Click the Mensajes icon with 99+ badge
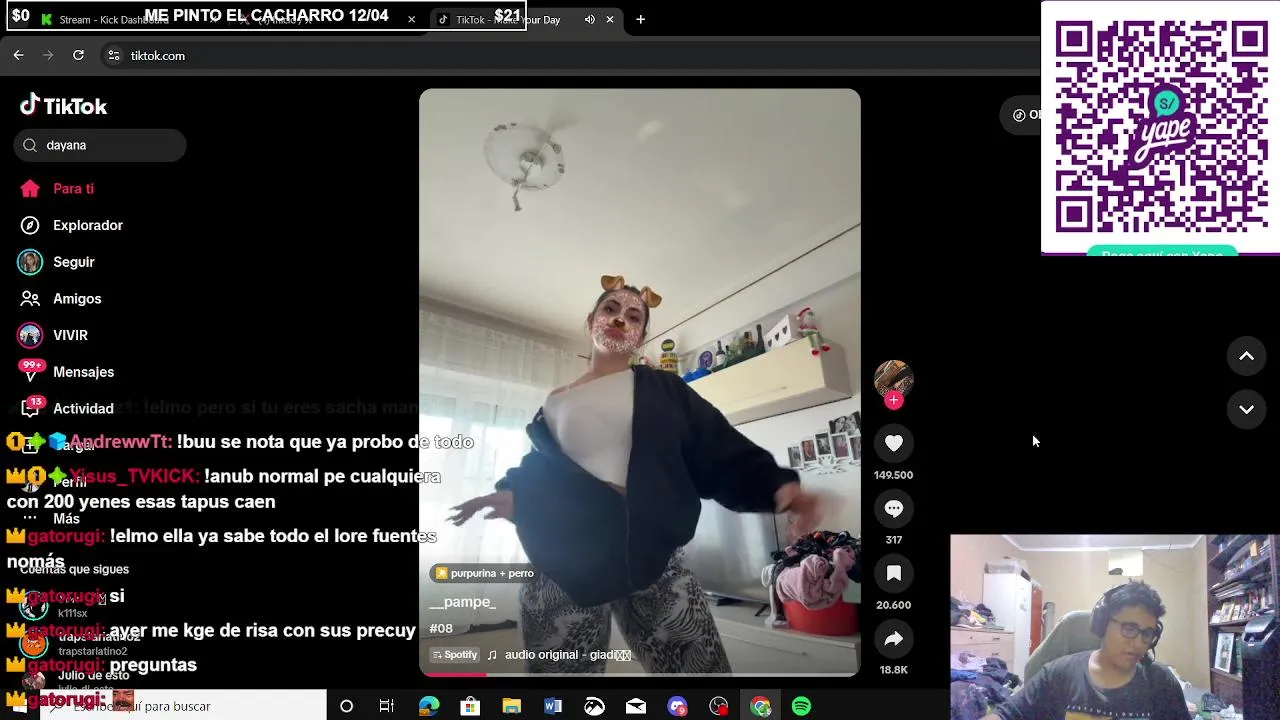Viewport: 1280px width, 720px height. [x=31, y=371]
